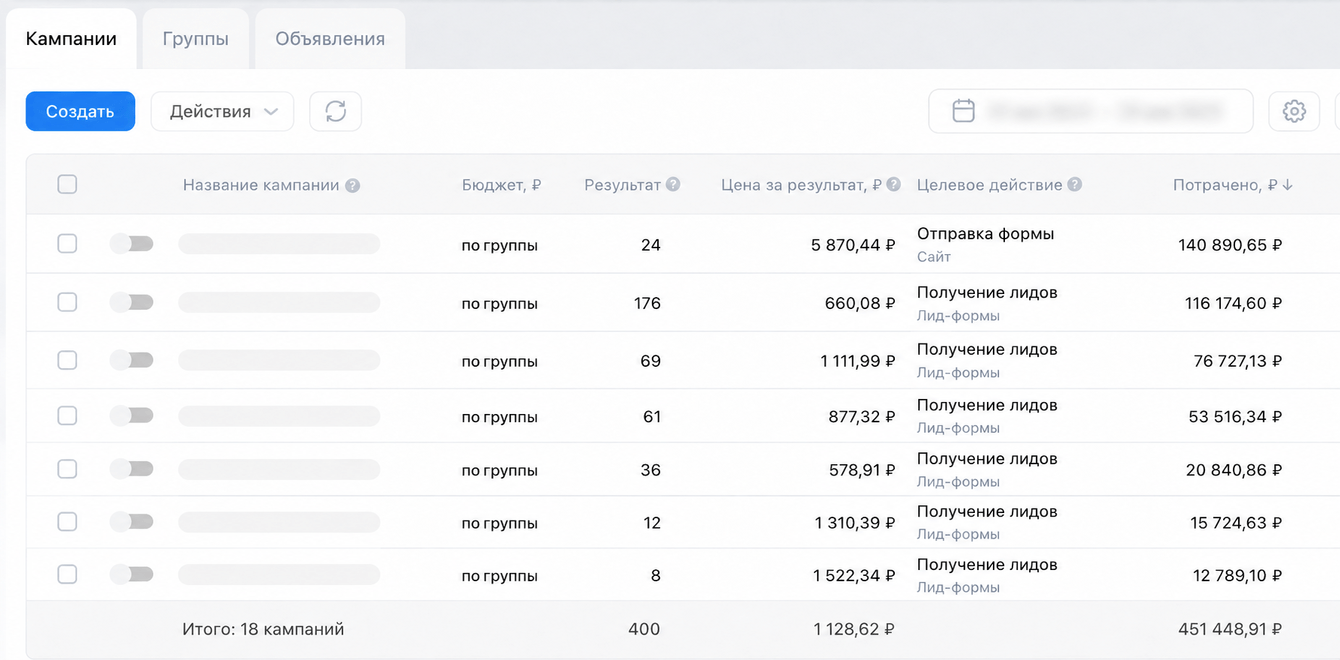Click the sort arrow beside Потрачено
The height and width of the screenshot is (660, 1340).
click(x=1287, y=185)
